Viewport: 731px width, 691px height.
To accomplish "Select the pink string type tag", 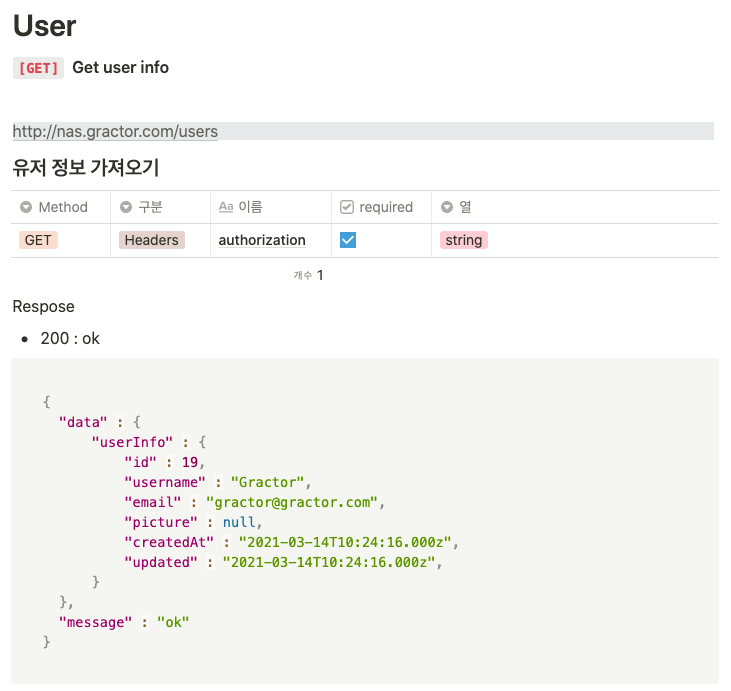I will pos(464,240).
